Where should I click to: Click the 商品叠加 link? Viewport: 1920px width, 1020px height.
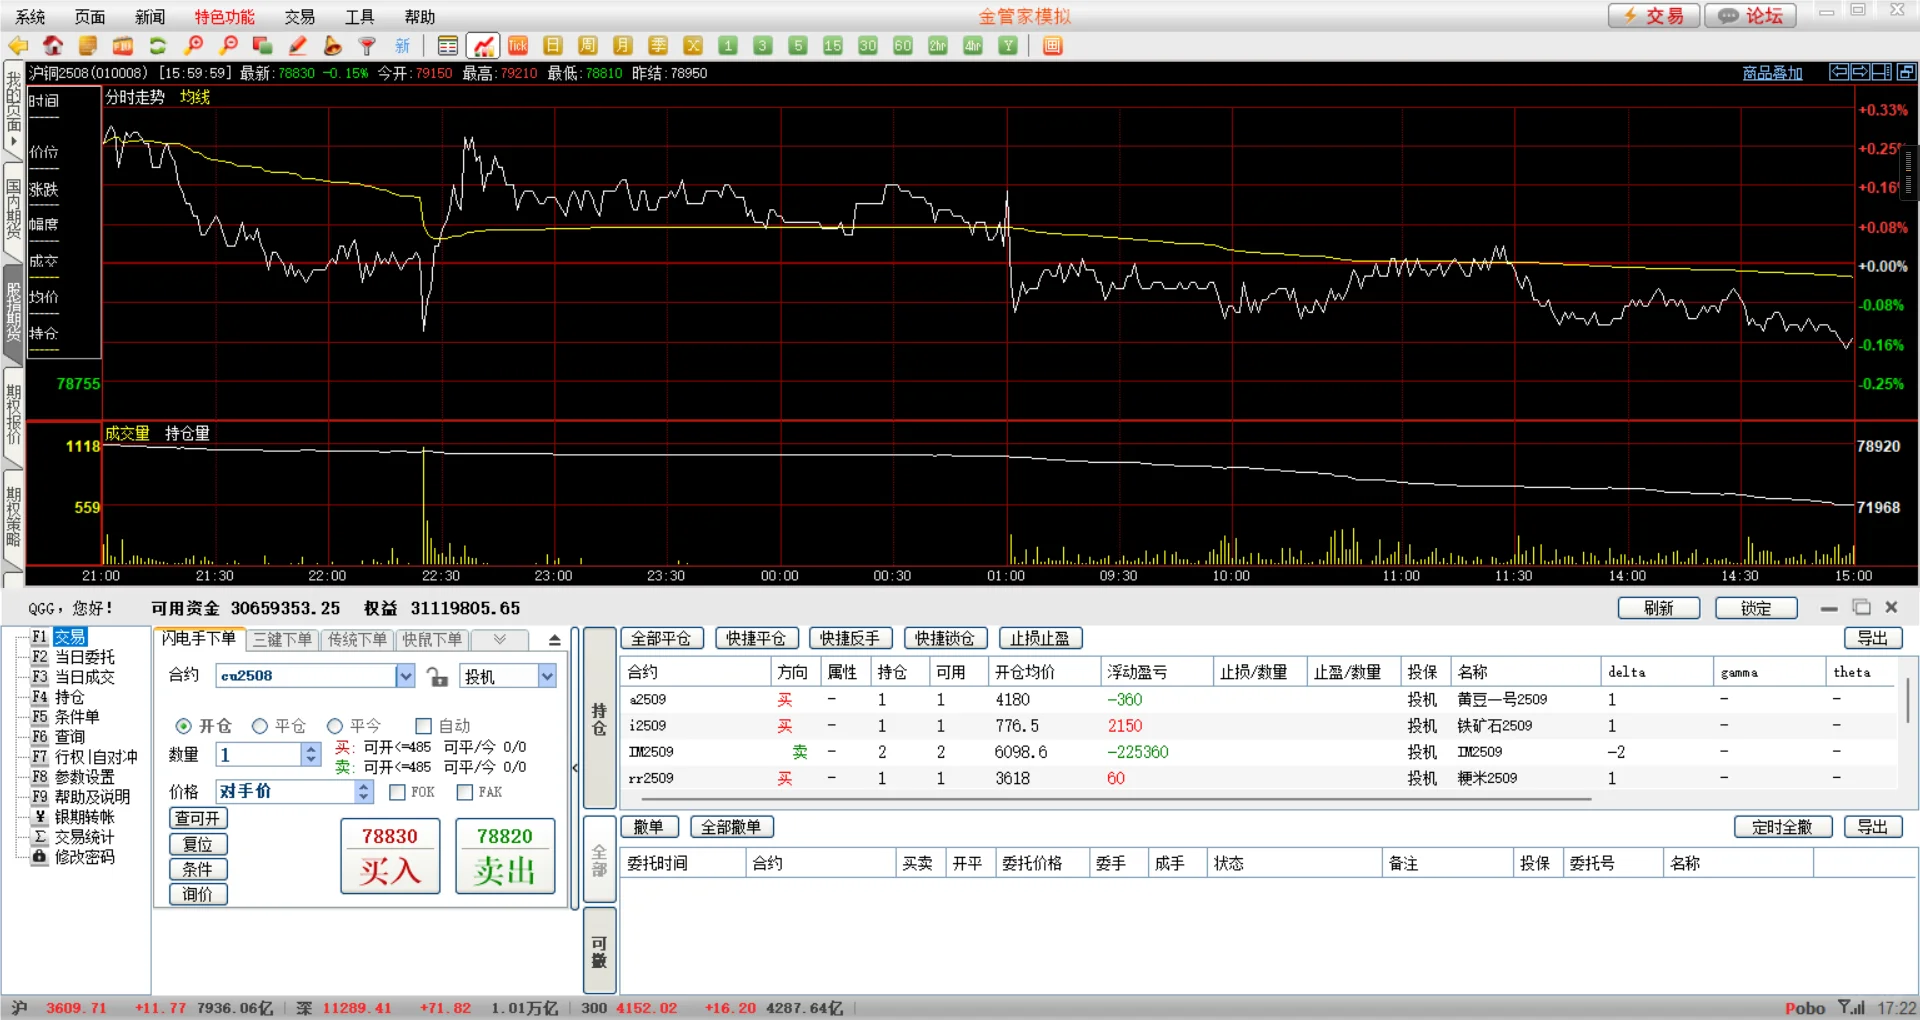tap(1772, 73)
